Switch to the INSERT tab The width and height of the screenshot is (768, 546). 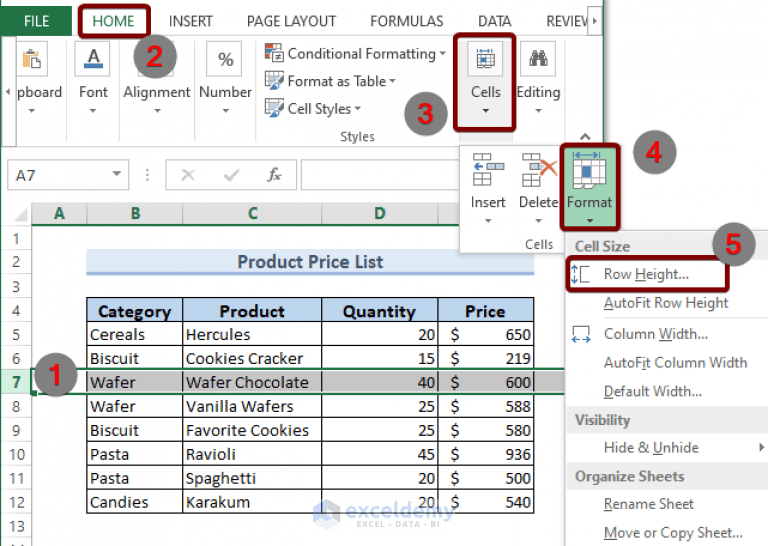pyautogui.click(x=191, y=21)
